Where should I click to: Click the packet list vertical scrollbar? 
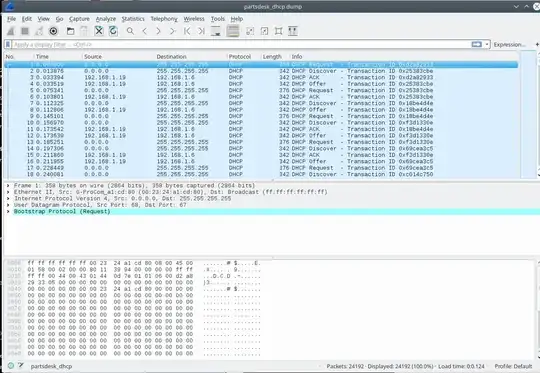coord(538,114)
